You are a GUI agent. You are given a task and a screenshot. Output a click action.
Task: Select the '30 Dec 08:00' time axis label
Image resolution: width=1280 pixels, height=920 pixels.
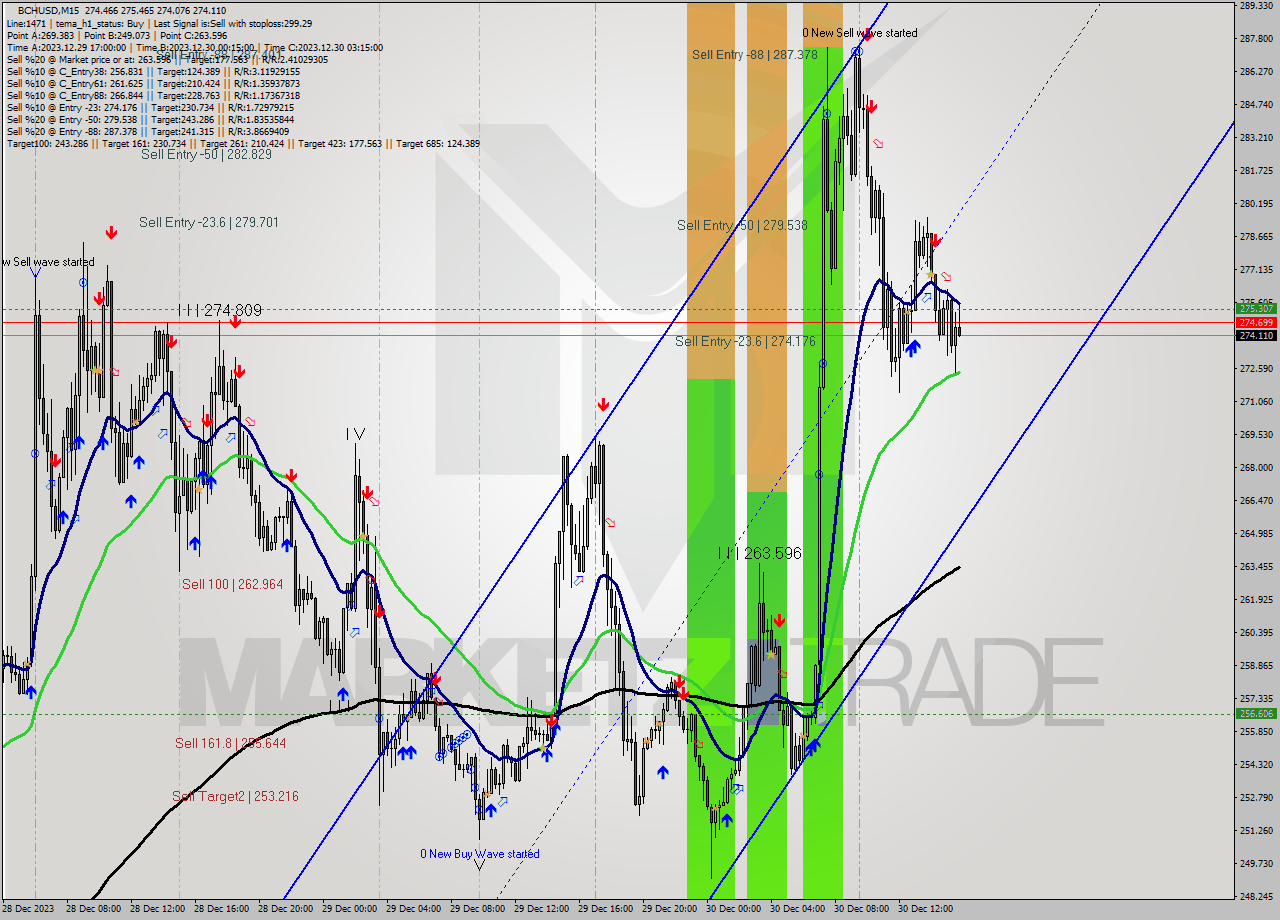click(863, 910)
